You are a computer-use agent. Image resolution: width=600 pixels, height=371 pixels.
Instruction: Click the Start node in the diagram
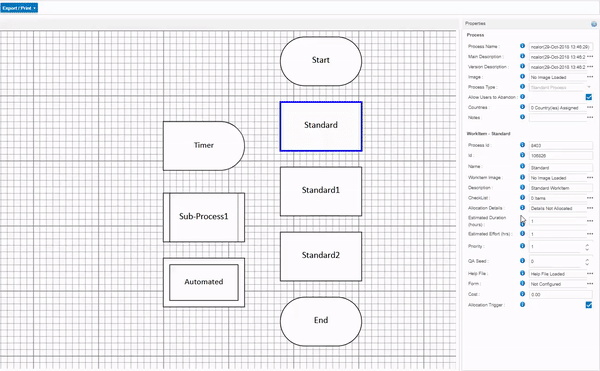[x=321, y=61]
